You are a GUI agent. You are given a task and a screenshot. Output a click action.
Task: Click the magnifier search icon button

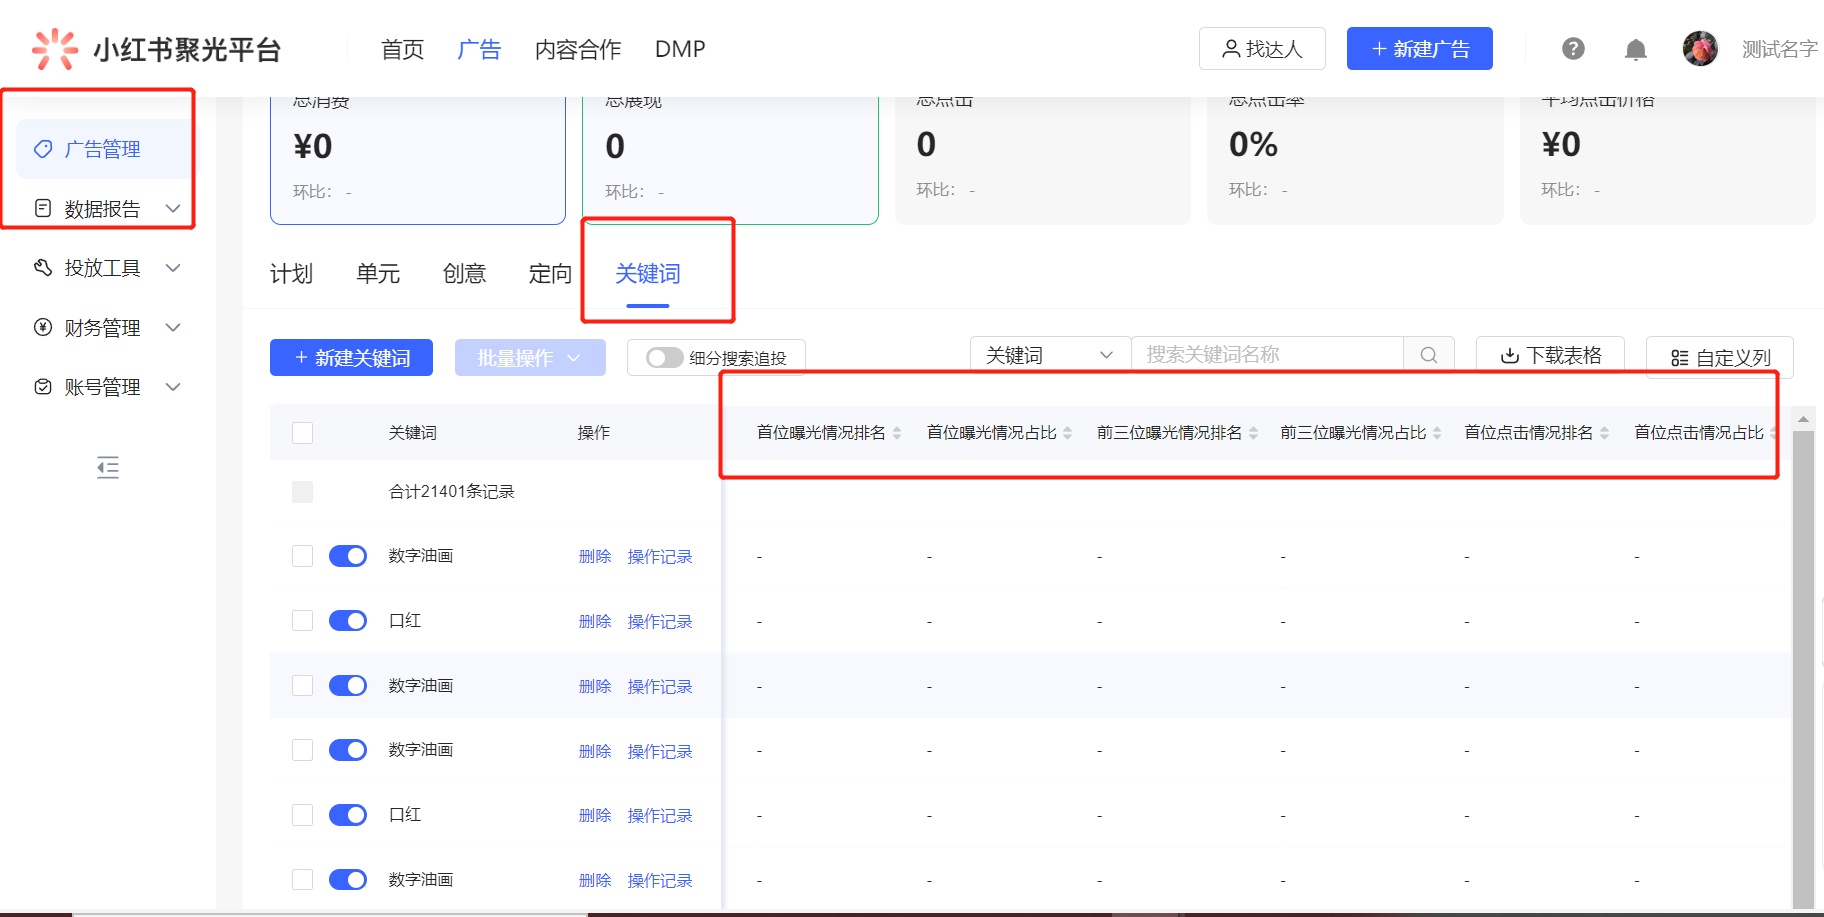click(1429, 355)
